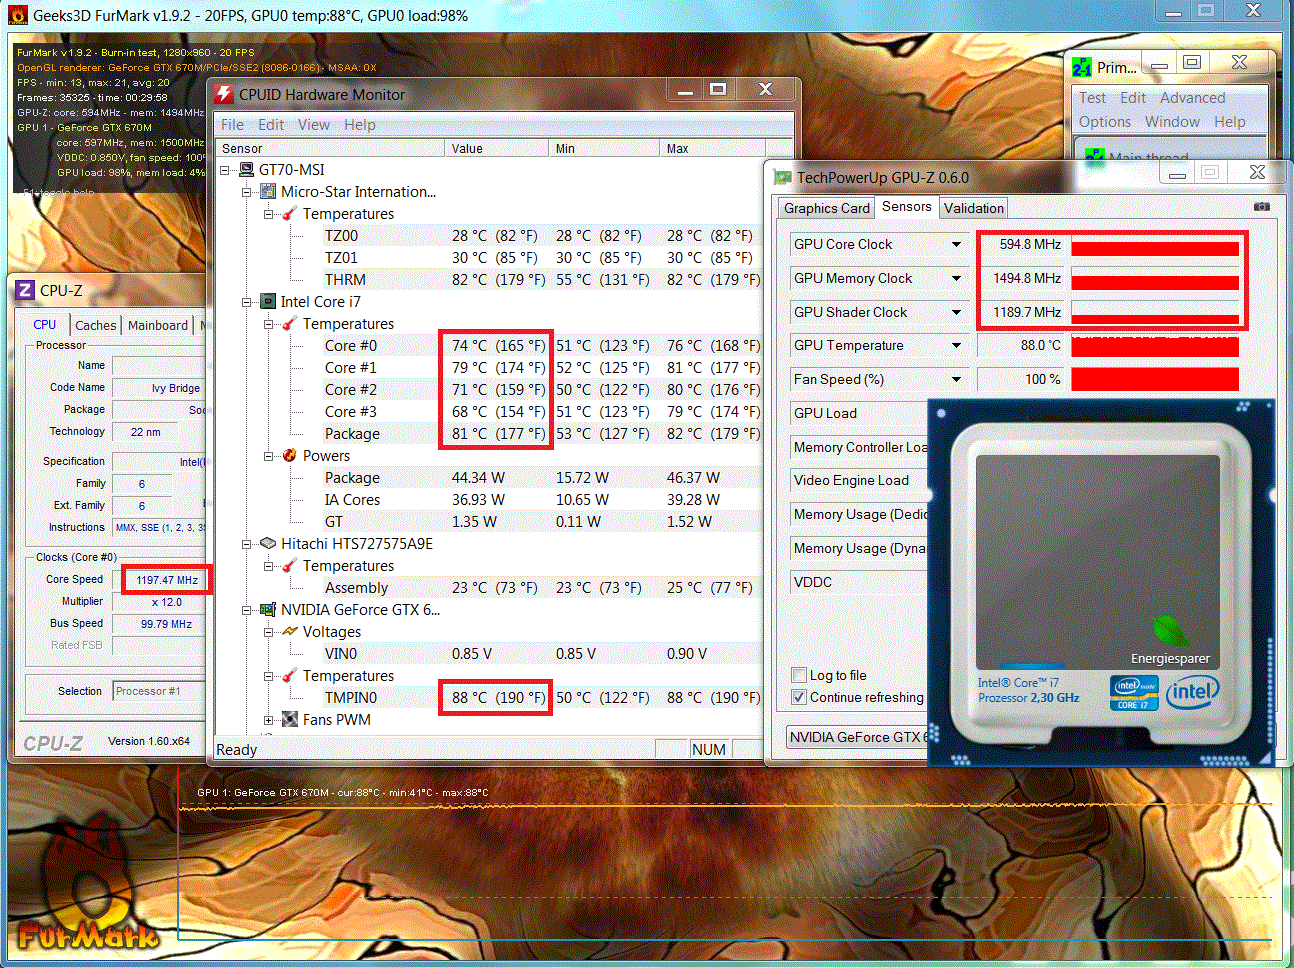1294x968 pixels.
Task: Open Prime95 Advanced menu
Action: point(1193,98)
